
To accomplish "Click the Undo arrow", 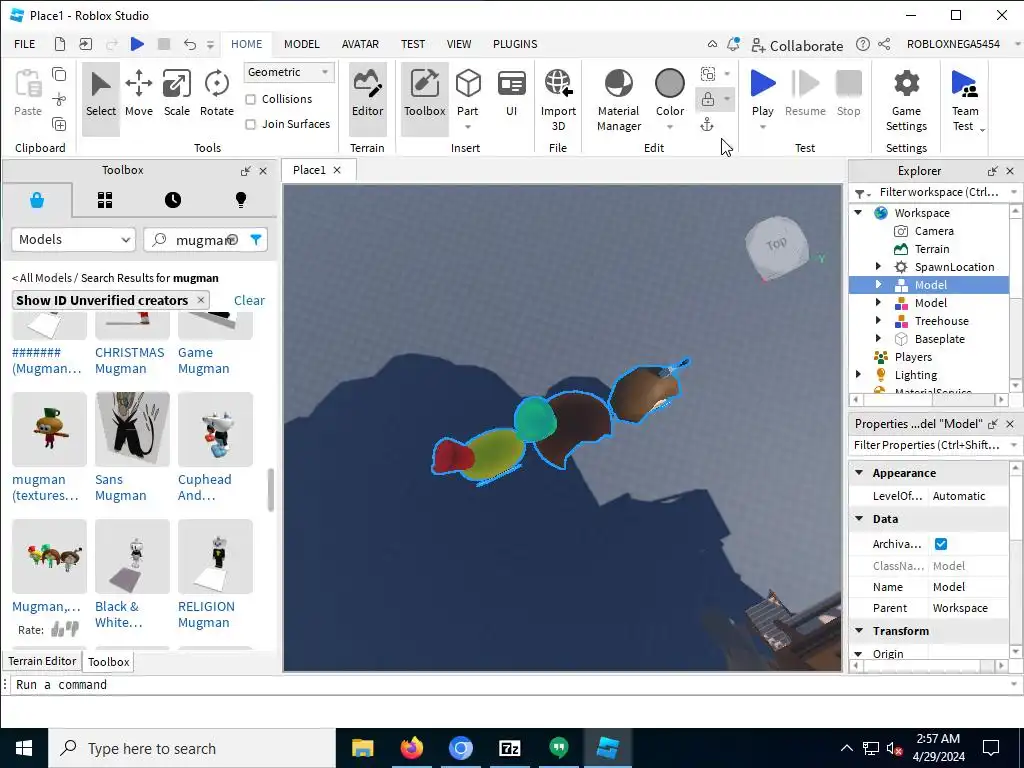I will 190,44.
